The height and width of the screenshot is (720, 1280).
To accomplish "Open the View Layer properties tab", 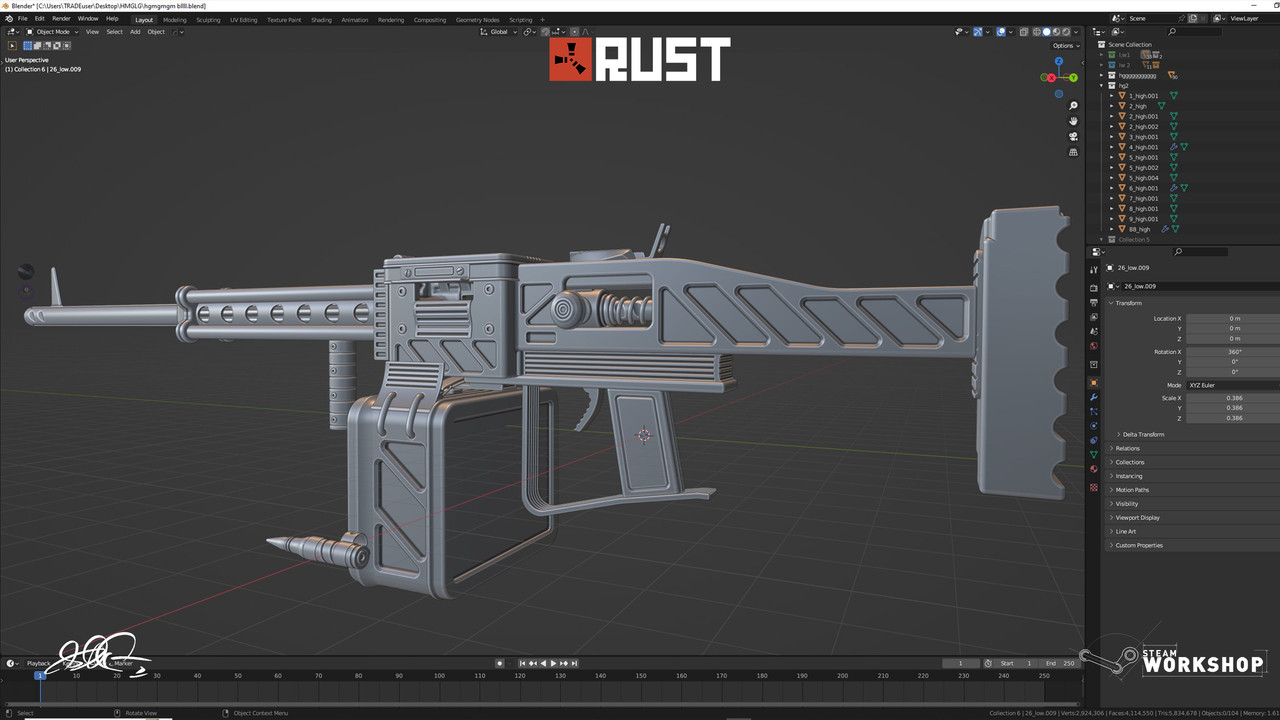I will (x=1094, y=317).
